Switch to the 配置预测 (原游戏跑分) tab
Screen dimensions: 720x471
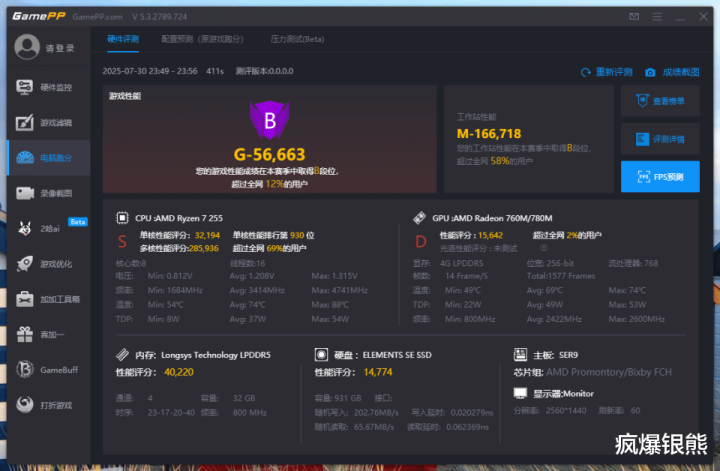click(202, 39)
